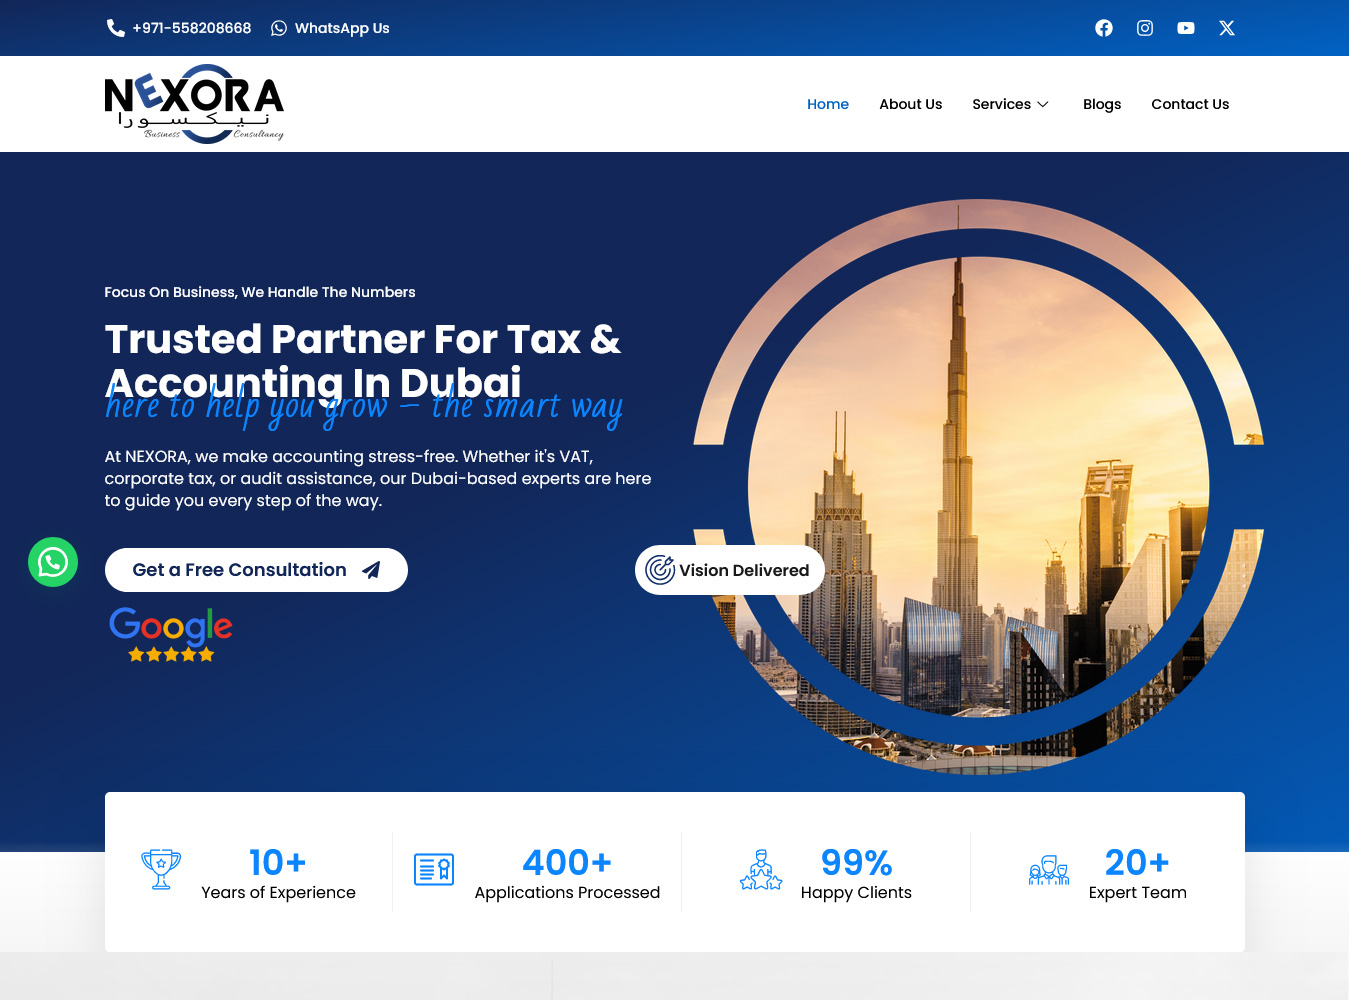Open the X (Twitter) social icon

(x=1227, y=28)
